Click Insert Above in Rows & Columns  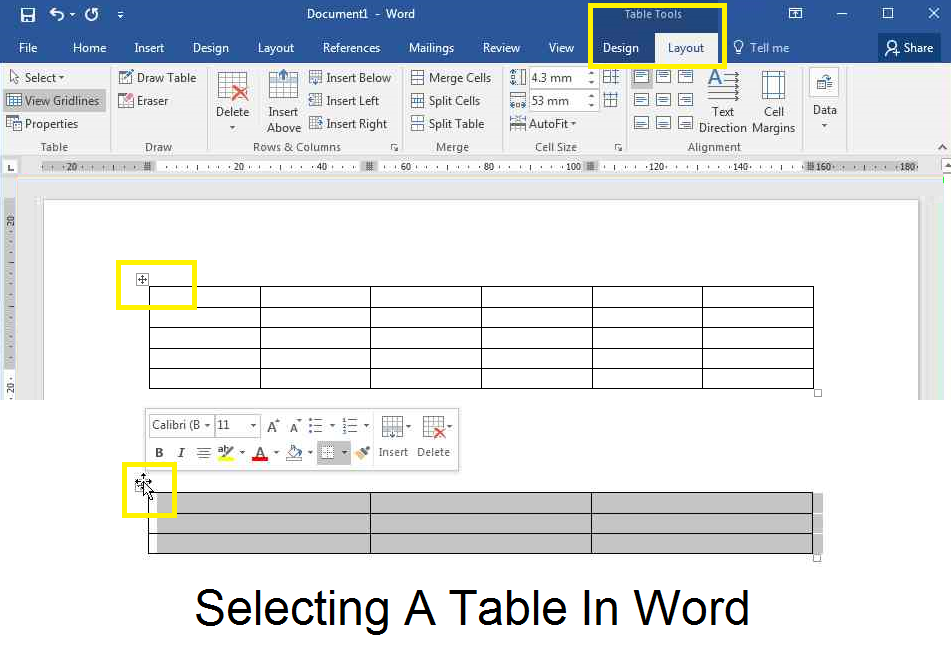[283, 103]
